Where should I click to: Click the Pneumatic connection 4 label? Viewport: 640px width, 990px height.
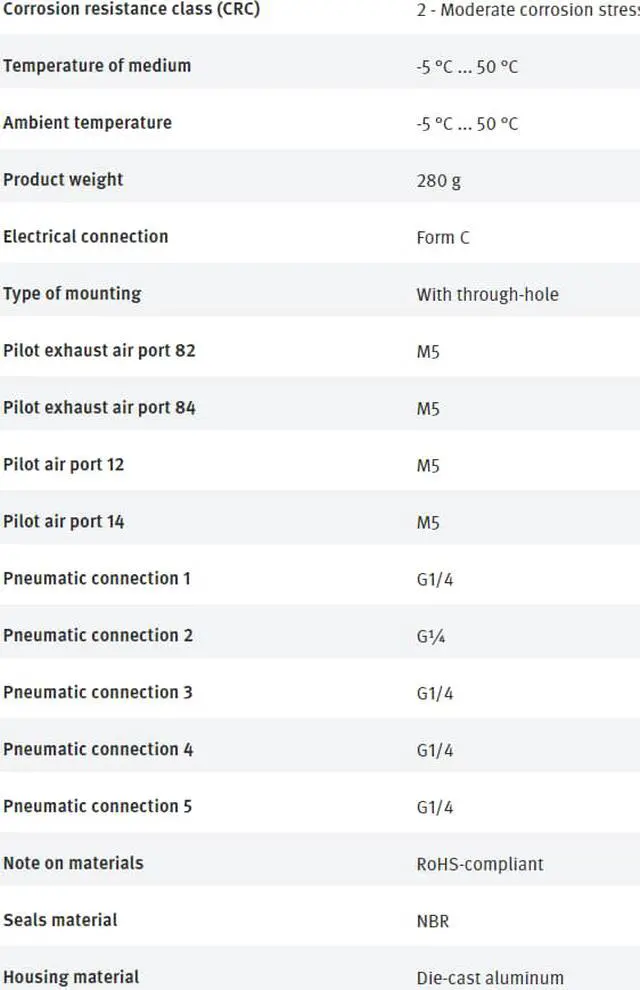(x=98, y=749)
